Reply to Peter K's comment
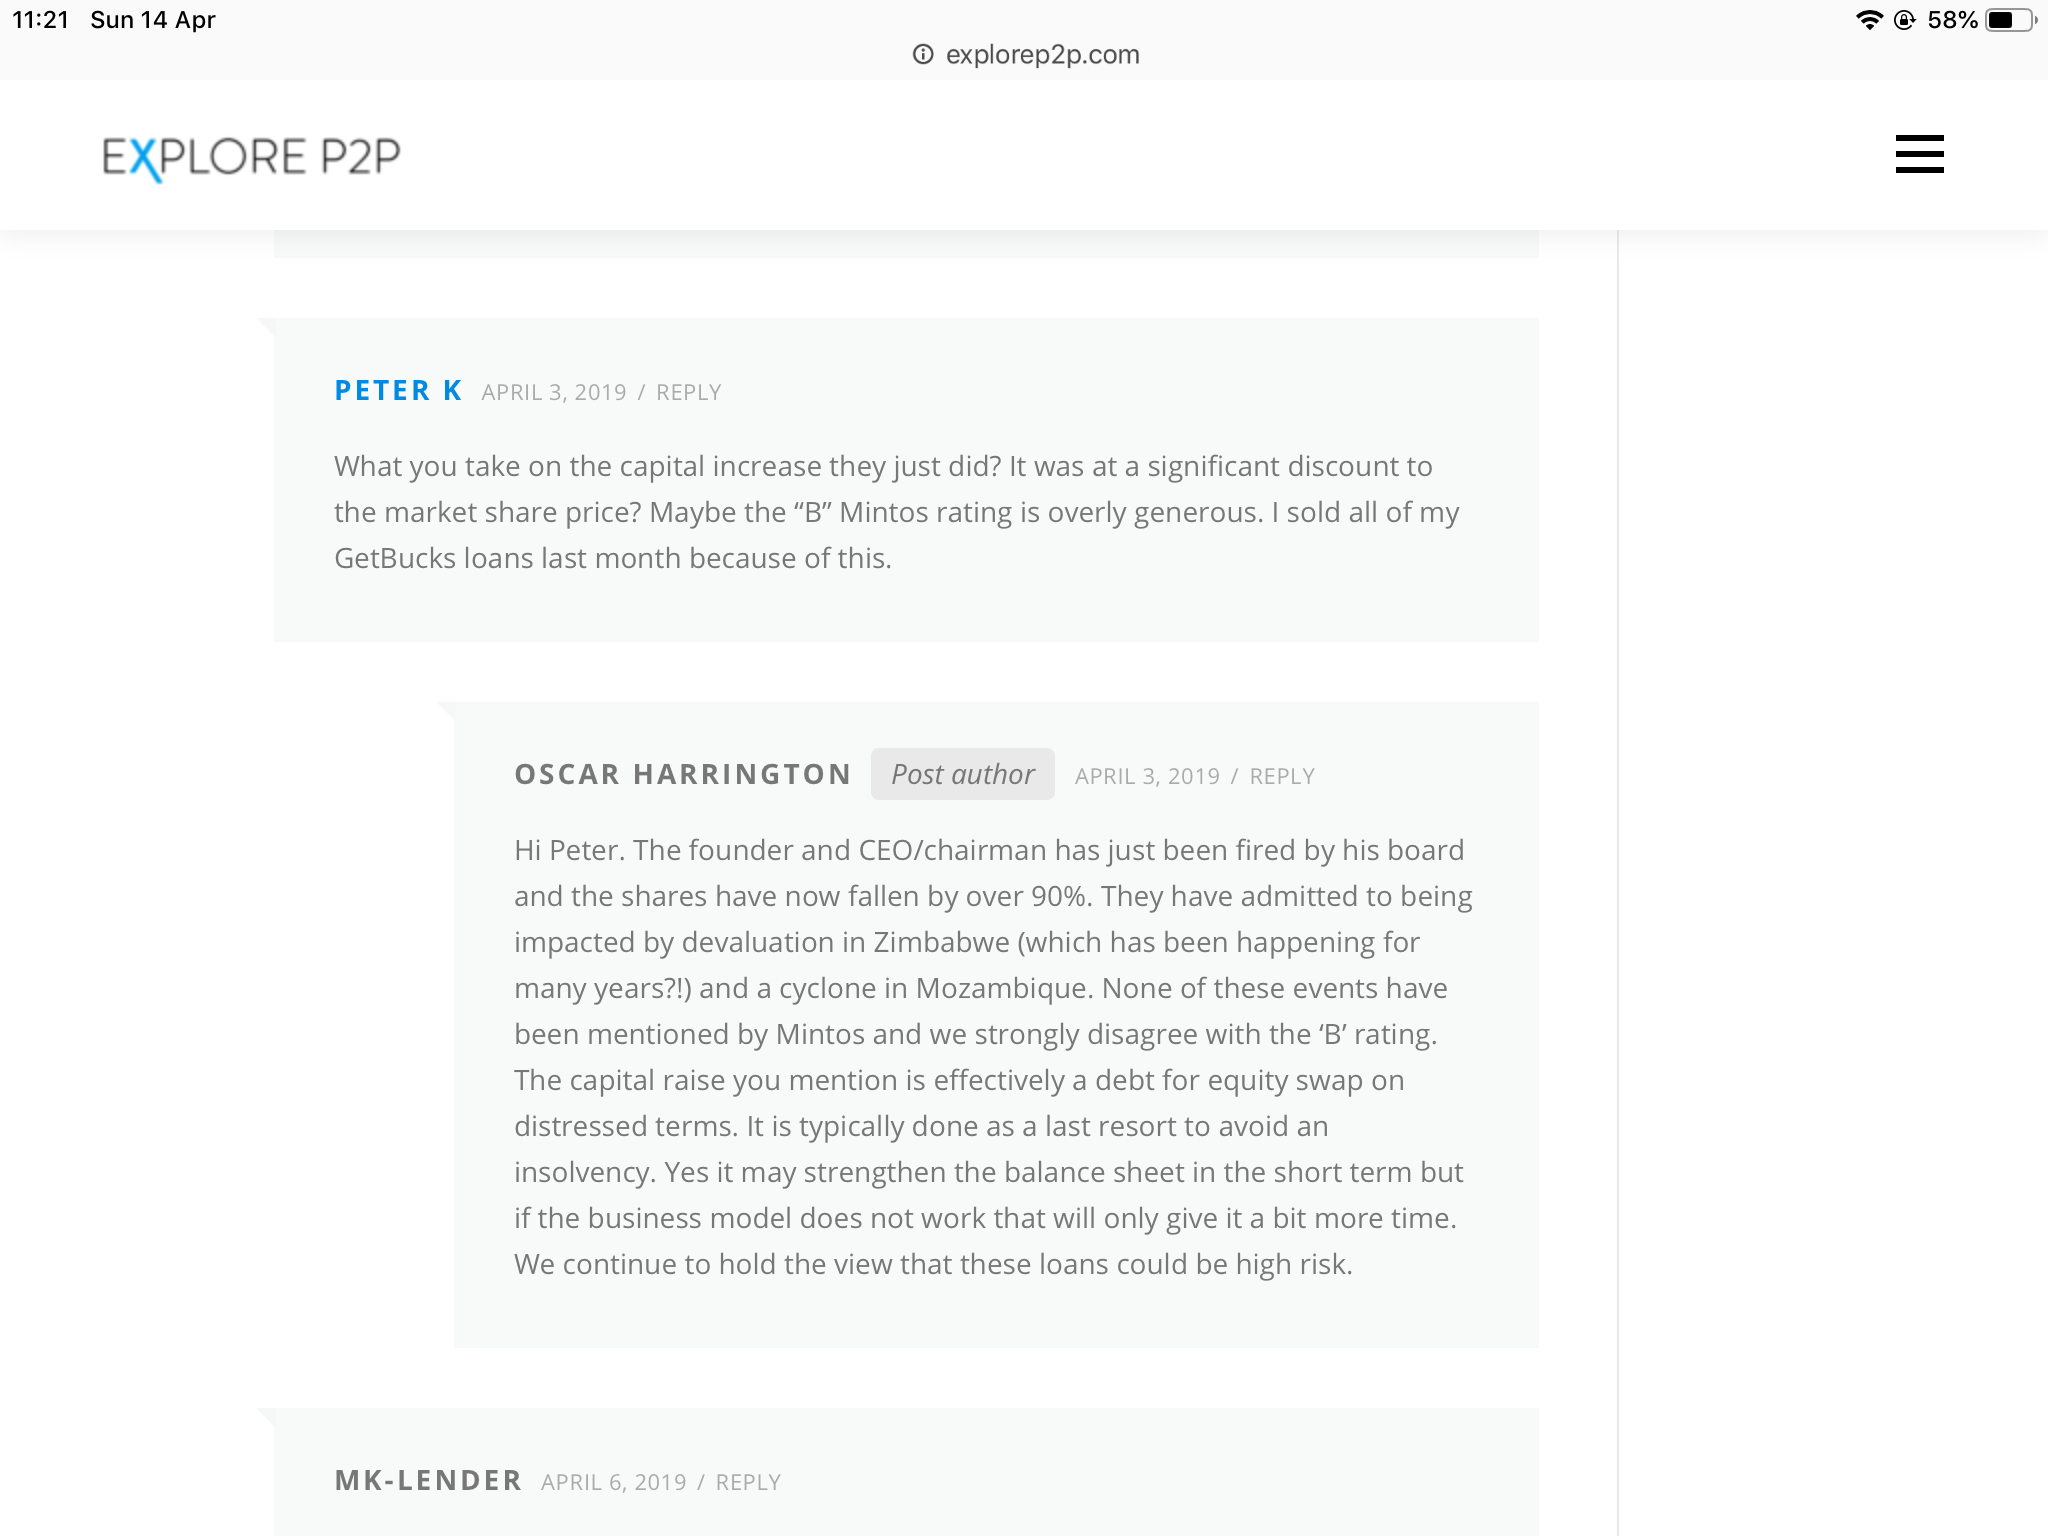Viewport: 2048px width, 1536px height. click(688, 392)
